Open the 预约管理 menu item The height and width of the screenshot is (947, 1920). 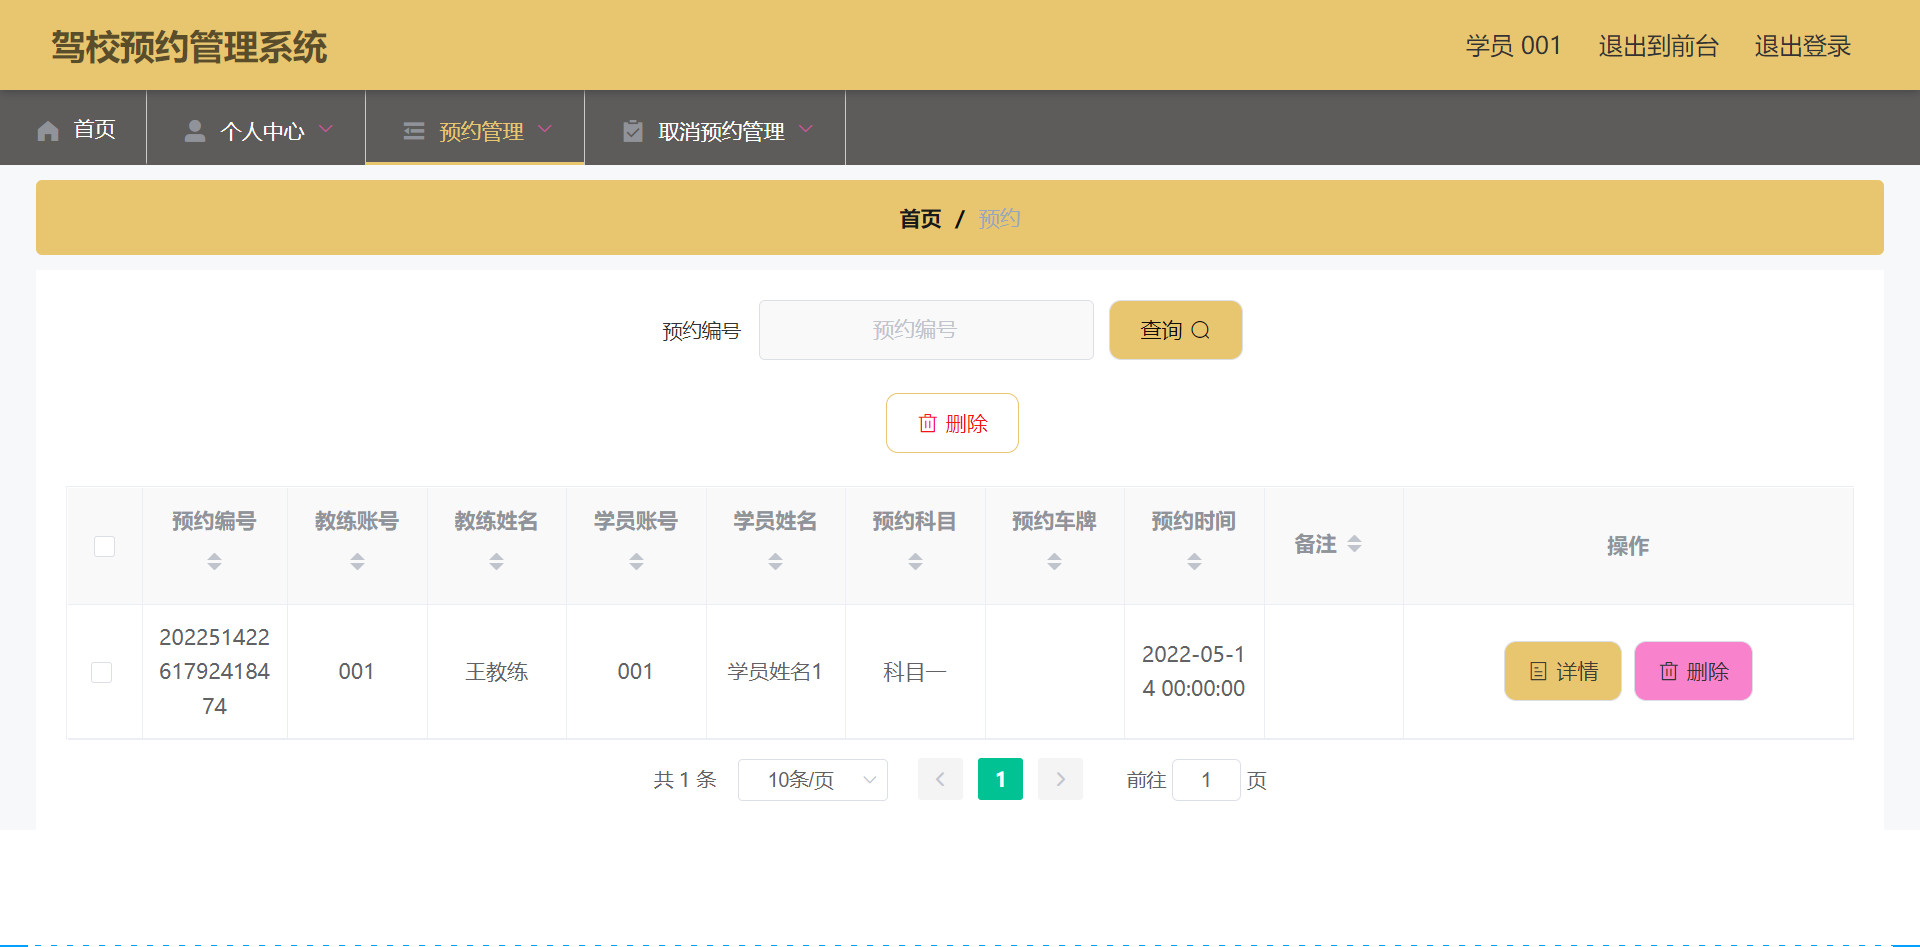[x=479, y=129]
